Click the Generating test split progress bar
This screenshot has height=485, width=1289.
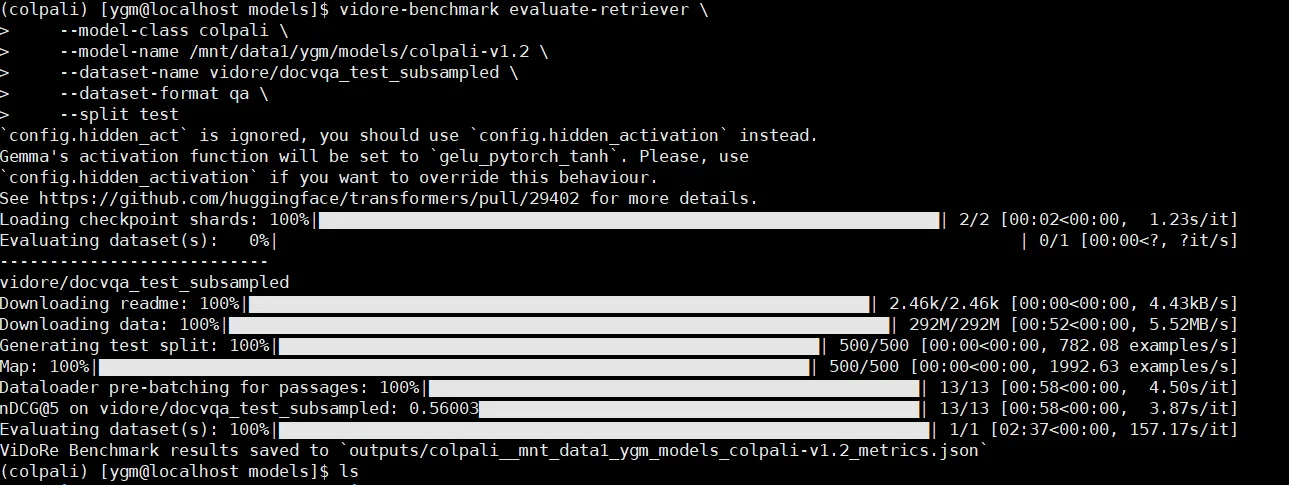click(x=549, y=345)
